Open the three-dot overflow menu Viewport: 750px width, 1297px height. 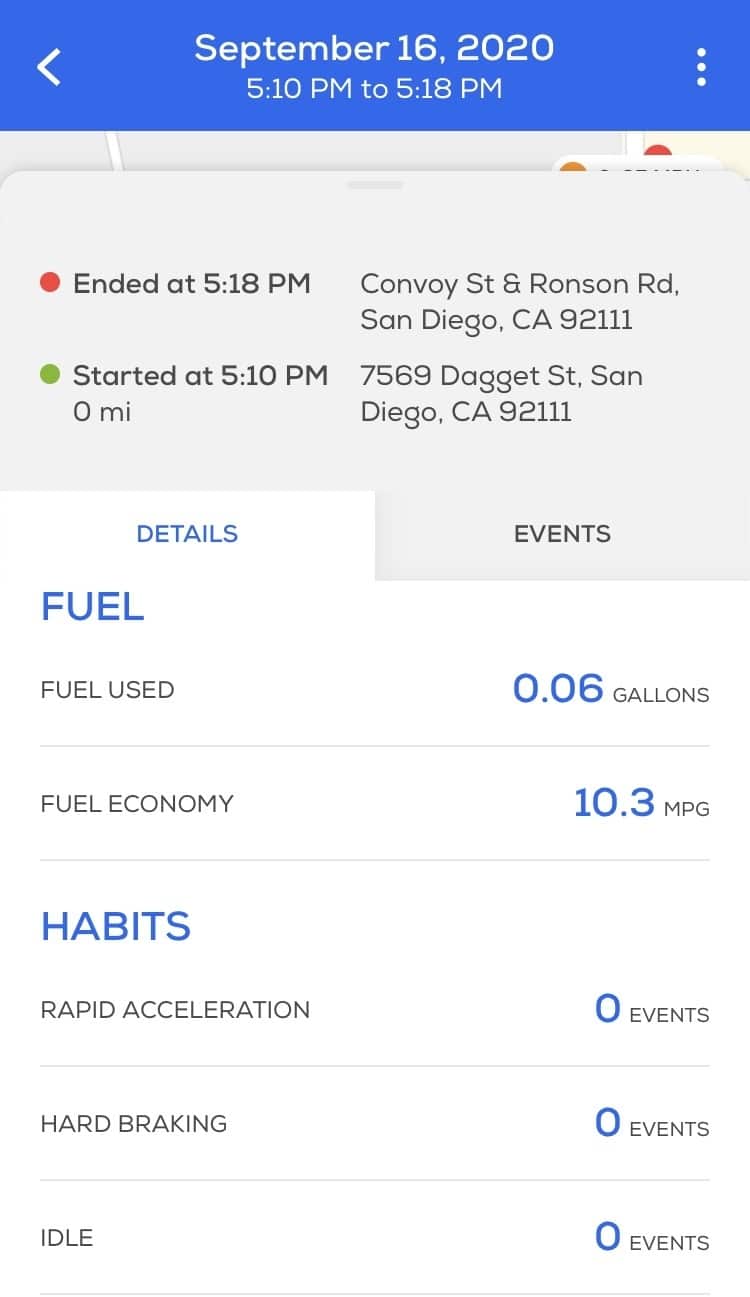coord(702,67)
